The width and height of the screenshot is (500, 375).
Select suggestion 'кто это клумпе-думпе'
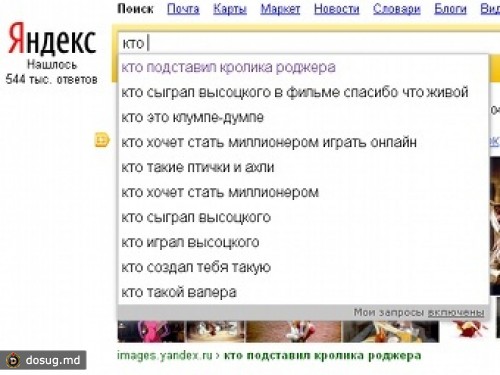tap(303, 117)
